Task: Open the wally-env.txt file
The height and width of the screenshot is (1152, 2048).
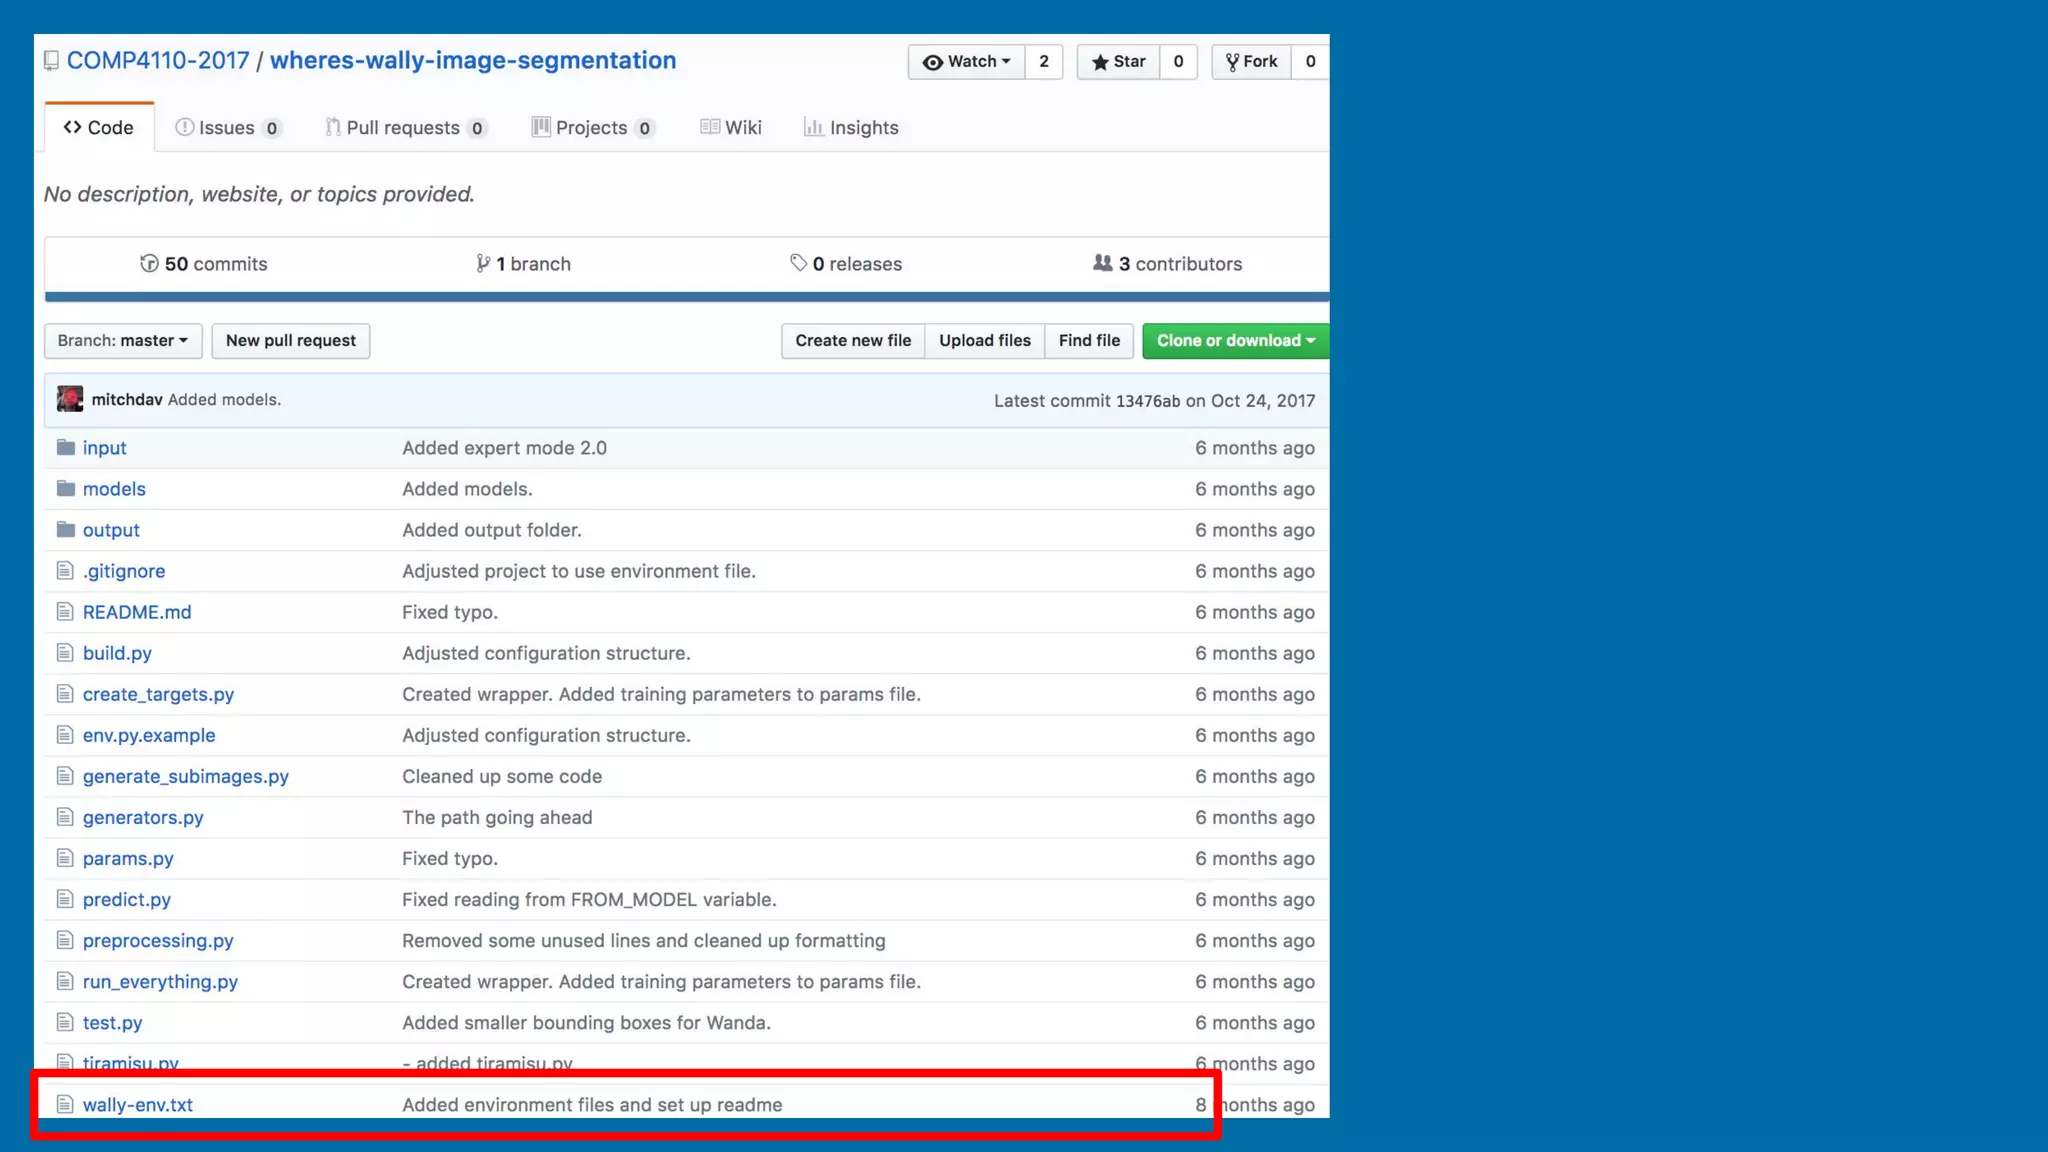Action: [138, 1104]
